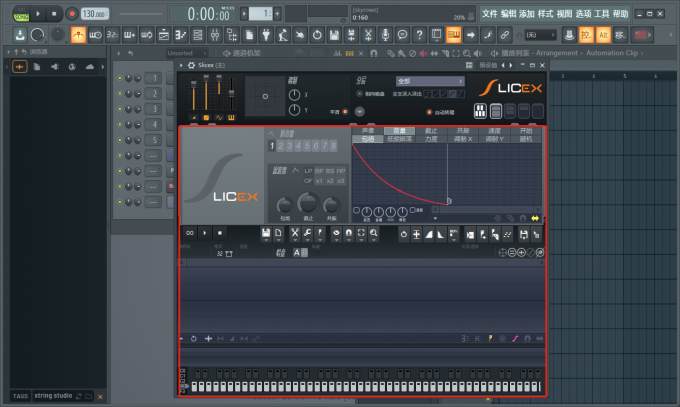The height and width of the screenshot is (407, 680).
Task: Click Slicex fade in ramp icon
Action: tap(428, 235)
